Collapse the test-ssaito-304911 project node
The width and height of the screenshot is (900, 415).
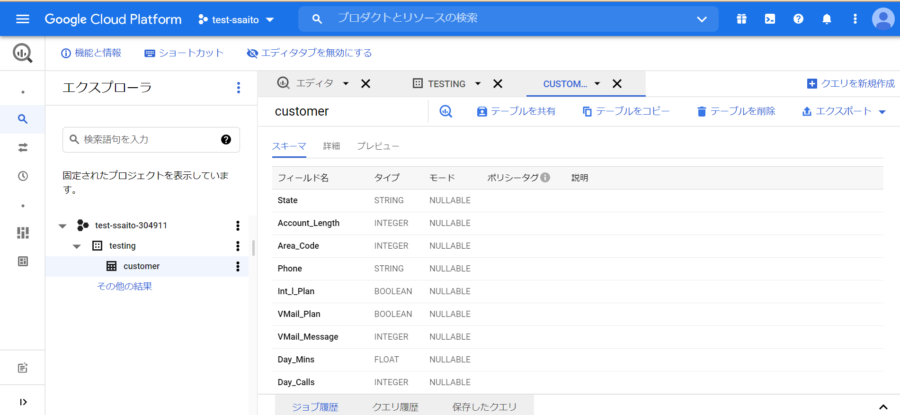tap(63, 226)
